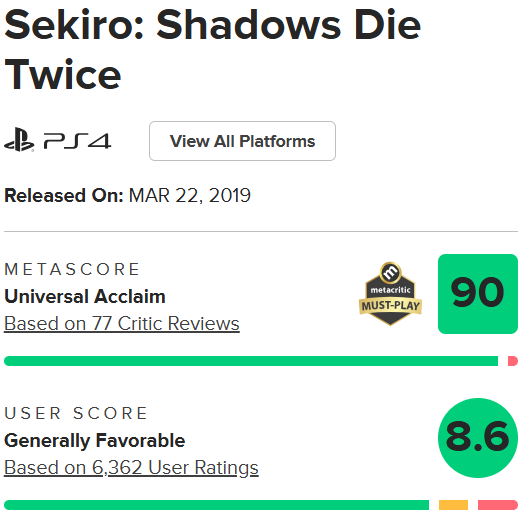The width and height of the screenshot is (527, 519).
Task: Click yellow mixed user ratings segment
Action: pyautogui.click(x=453, y=505)
